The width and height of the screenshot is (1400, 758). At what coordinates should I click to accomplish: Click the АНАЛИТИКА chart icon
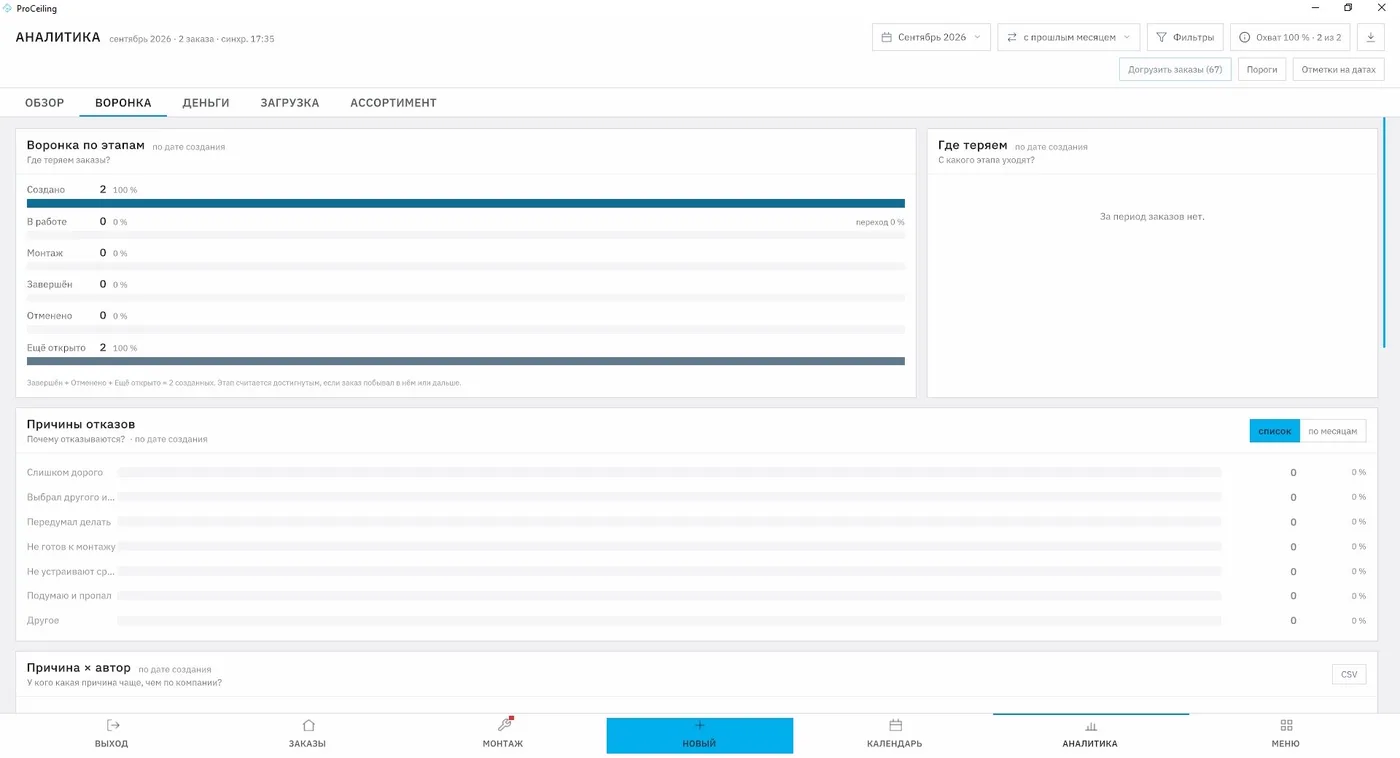pos(1091,726)
